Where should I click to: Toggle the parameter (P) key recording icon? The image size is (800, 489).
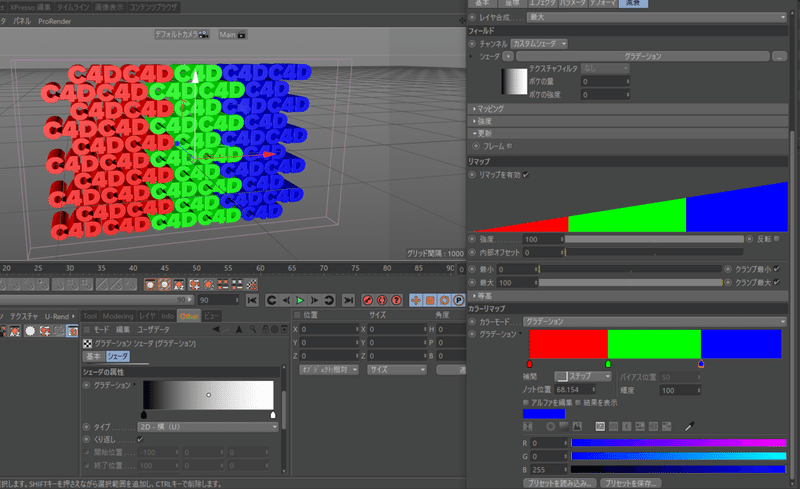(x=459, y=300)
